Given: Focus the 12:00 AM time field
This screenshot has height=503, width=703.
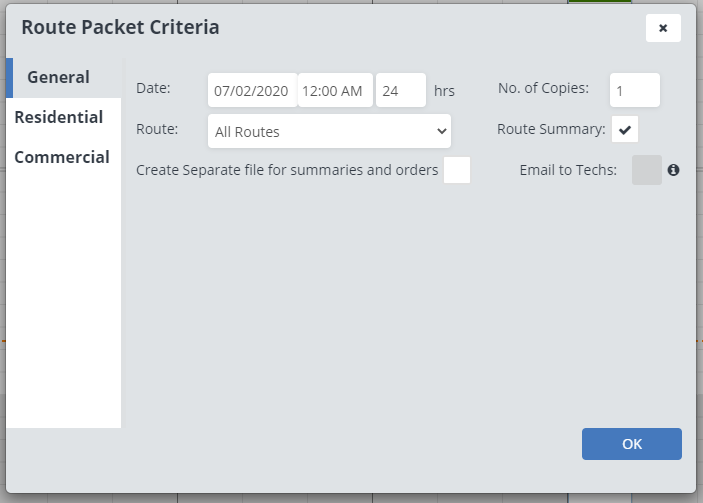Looking at the screenshot, I should (335, 90).
